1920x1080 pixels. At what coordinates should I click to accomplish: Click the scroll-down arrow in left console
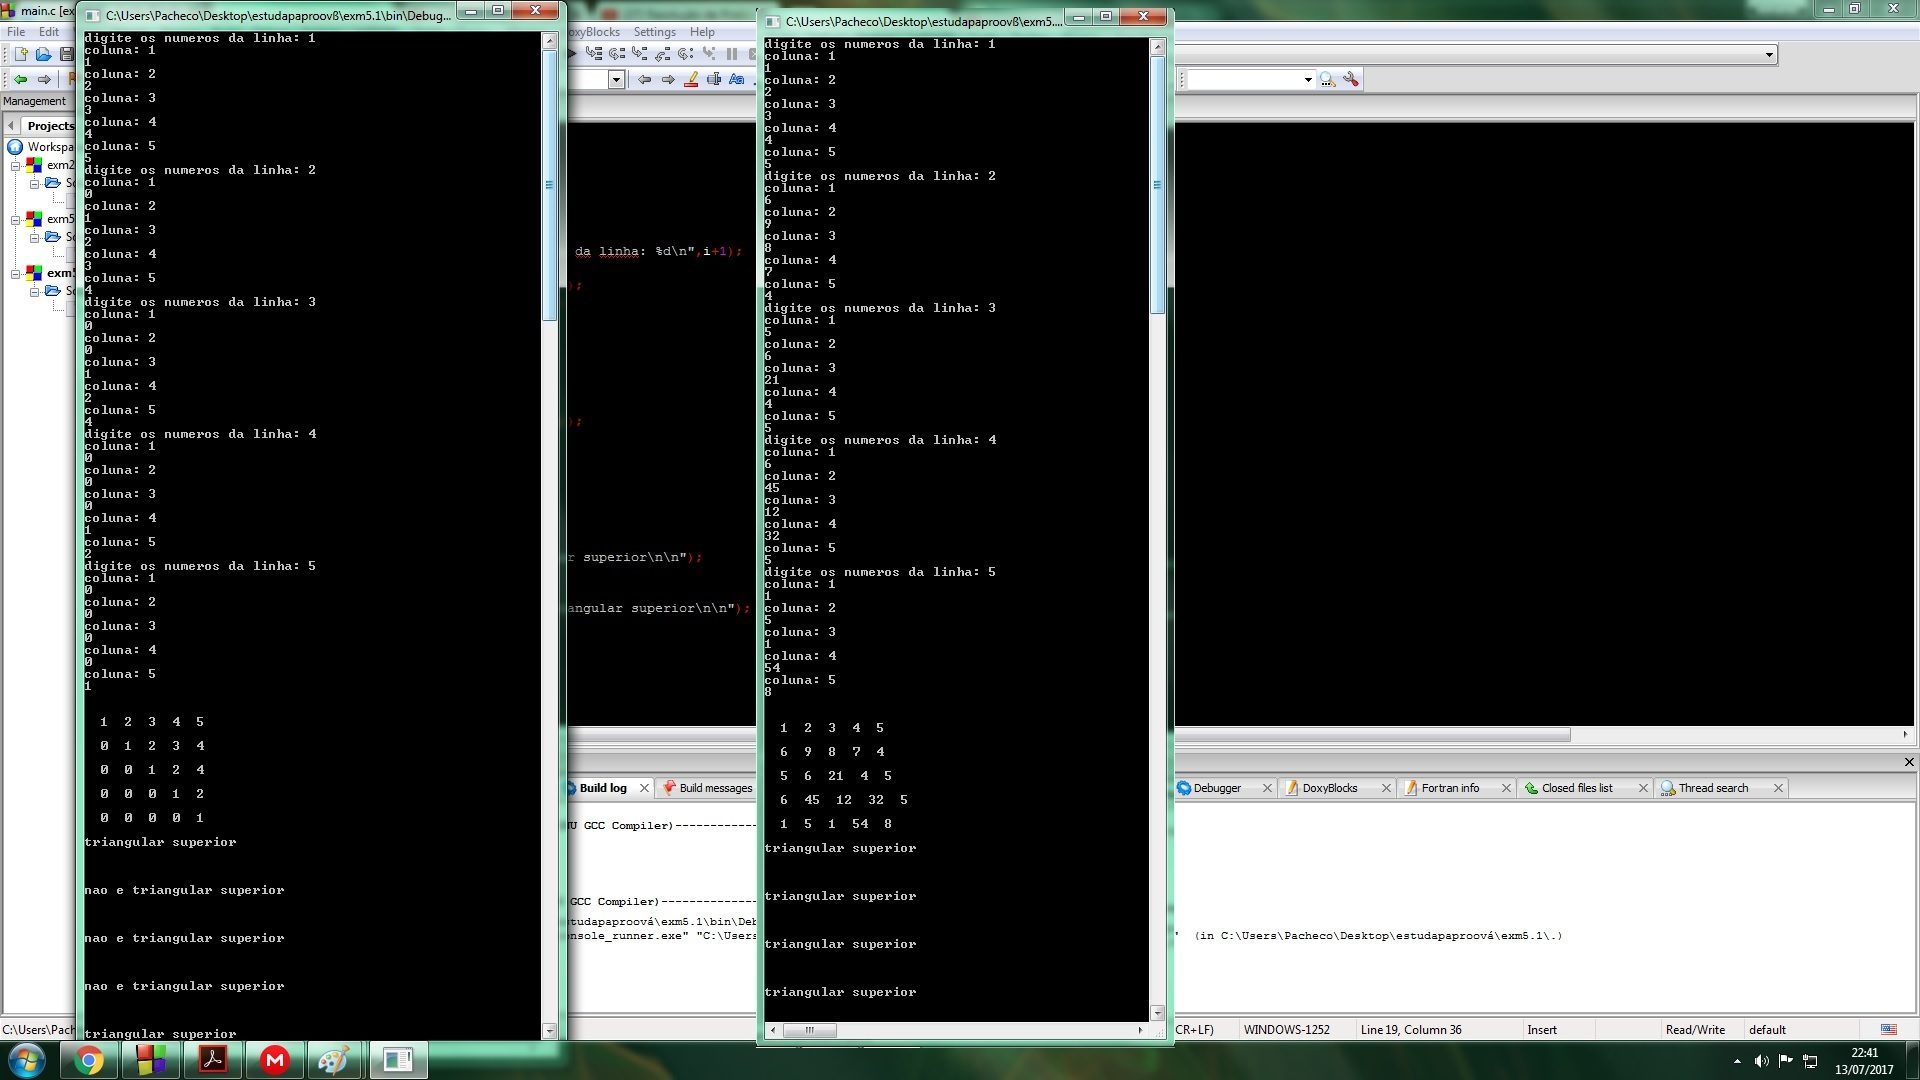549,1030
